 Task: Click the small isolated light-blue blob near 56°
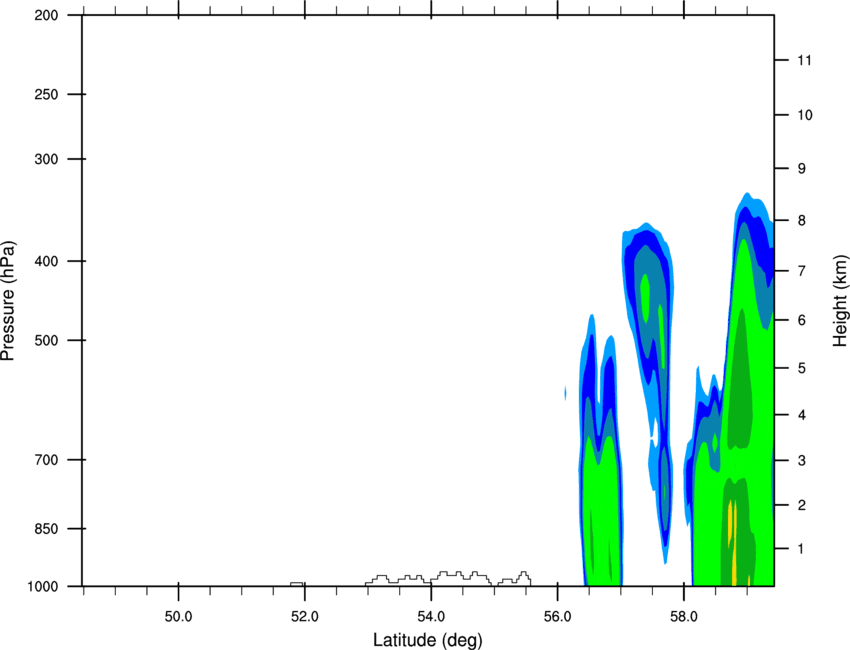point(565,392)
